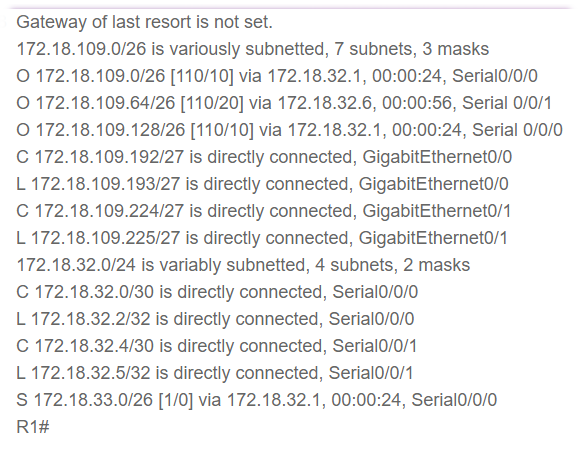Select the 172.18.109.0/26 variously subnetted line

point(253,49)
